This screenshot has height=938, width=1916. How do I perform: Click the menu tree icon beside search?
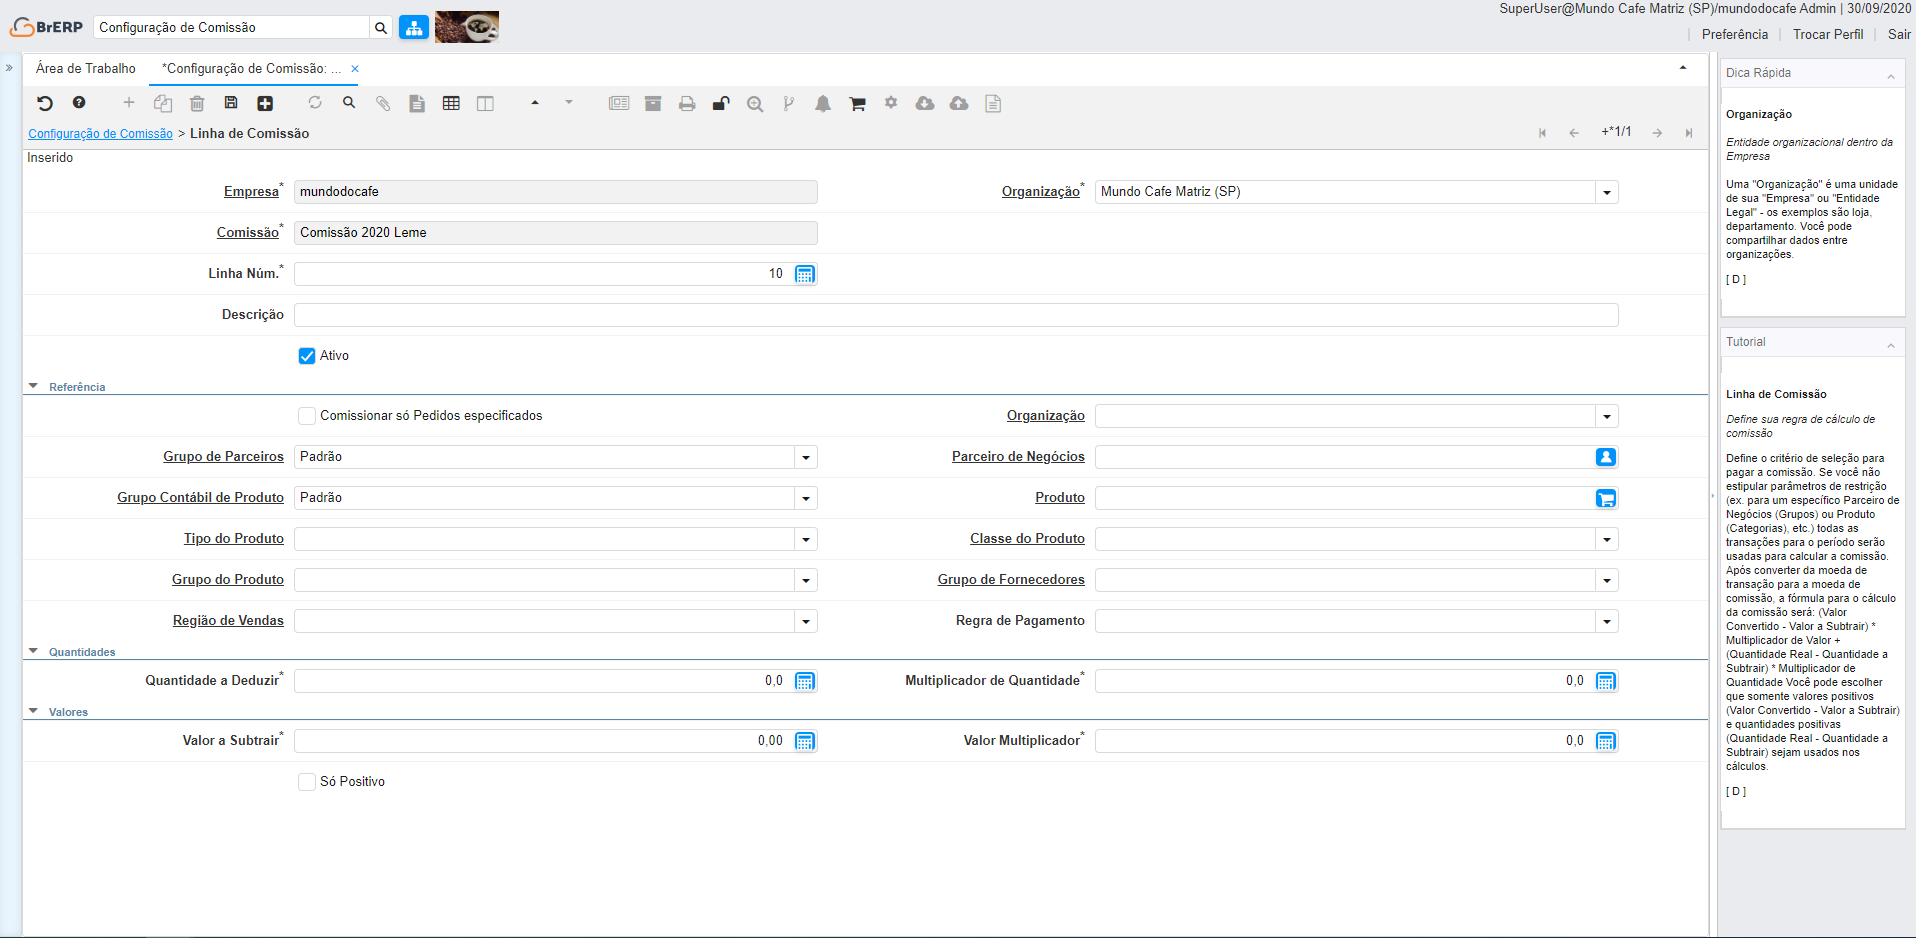(x=413, y=28)
